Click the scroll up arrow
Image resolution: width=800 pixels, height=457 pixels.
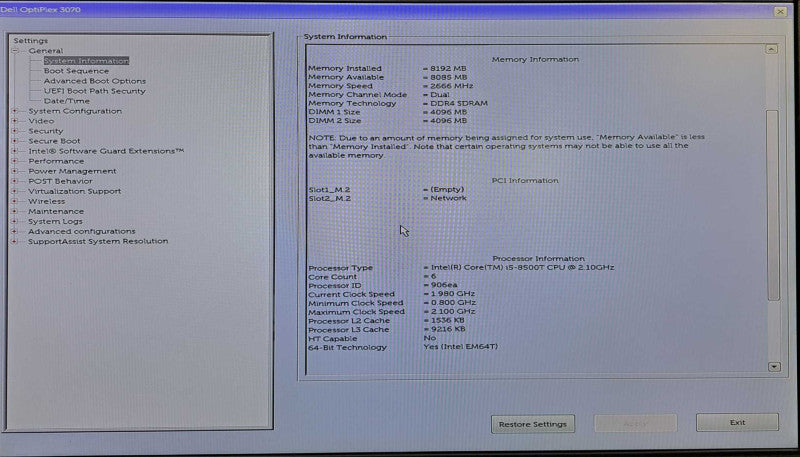pyautogui.click(x=772, y=49)
